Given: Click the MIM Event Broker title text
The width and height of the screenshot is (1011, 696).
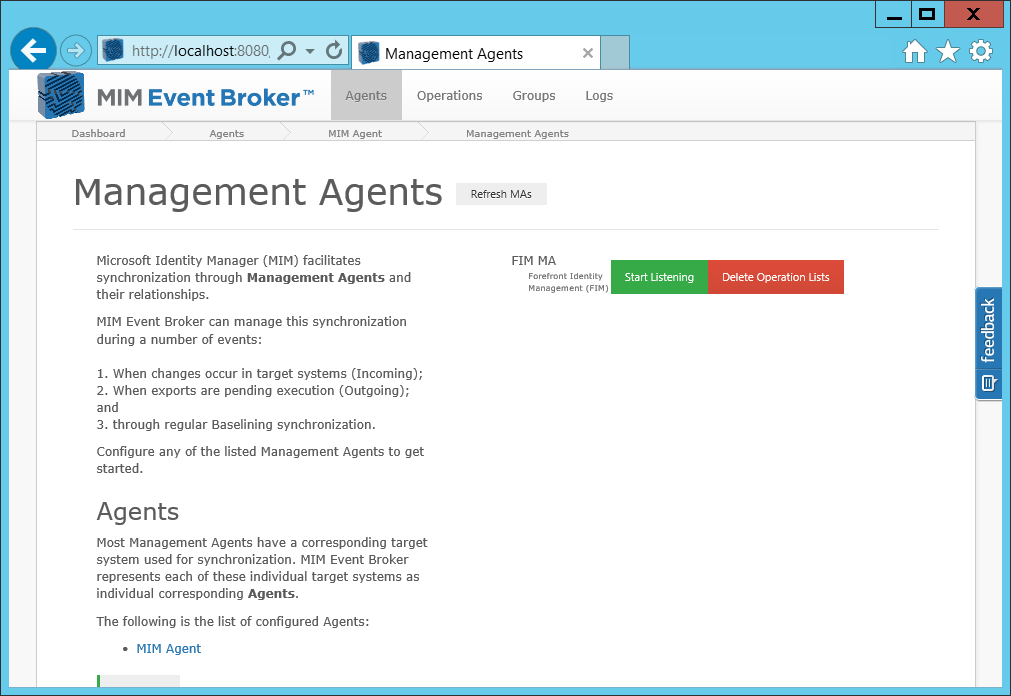Looking at the screenshot, I should pyautogui.click(x=205, y=97).
